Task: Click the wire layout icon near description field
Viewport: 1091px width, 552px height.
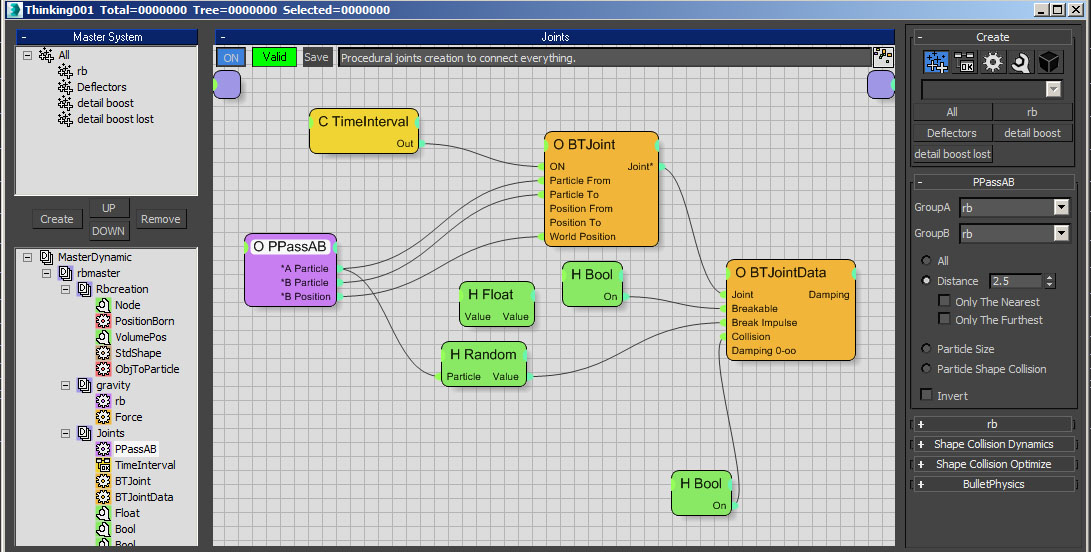Action: coord(882,57)
